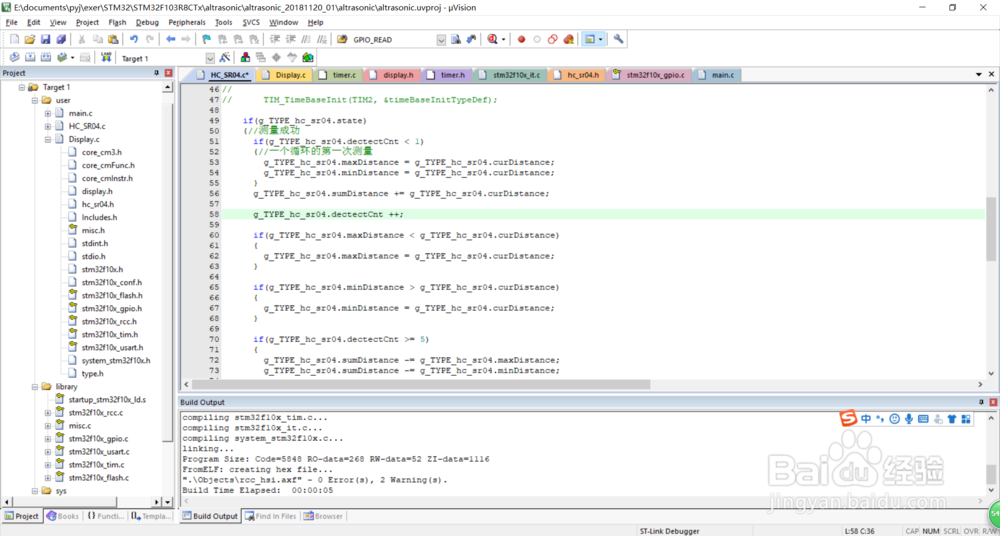
Task: Pin the Project panel
Action: pyautogui.click(x=157, y=73)
